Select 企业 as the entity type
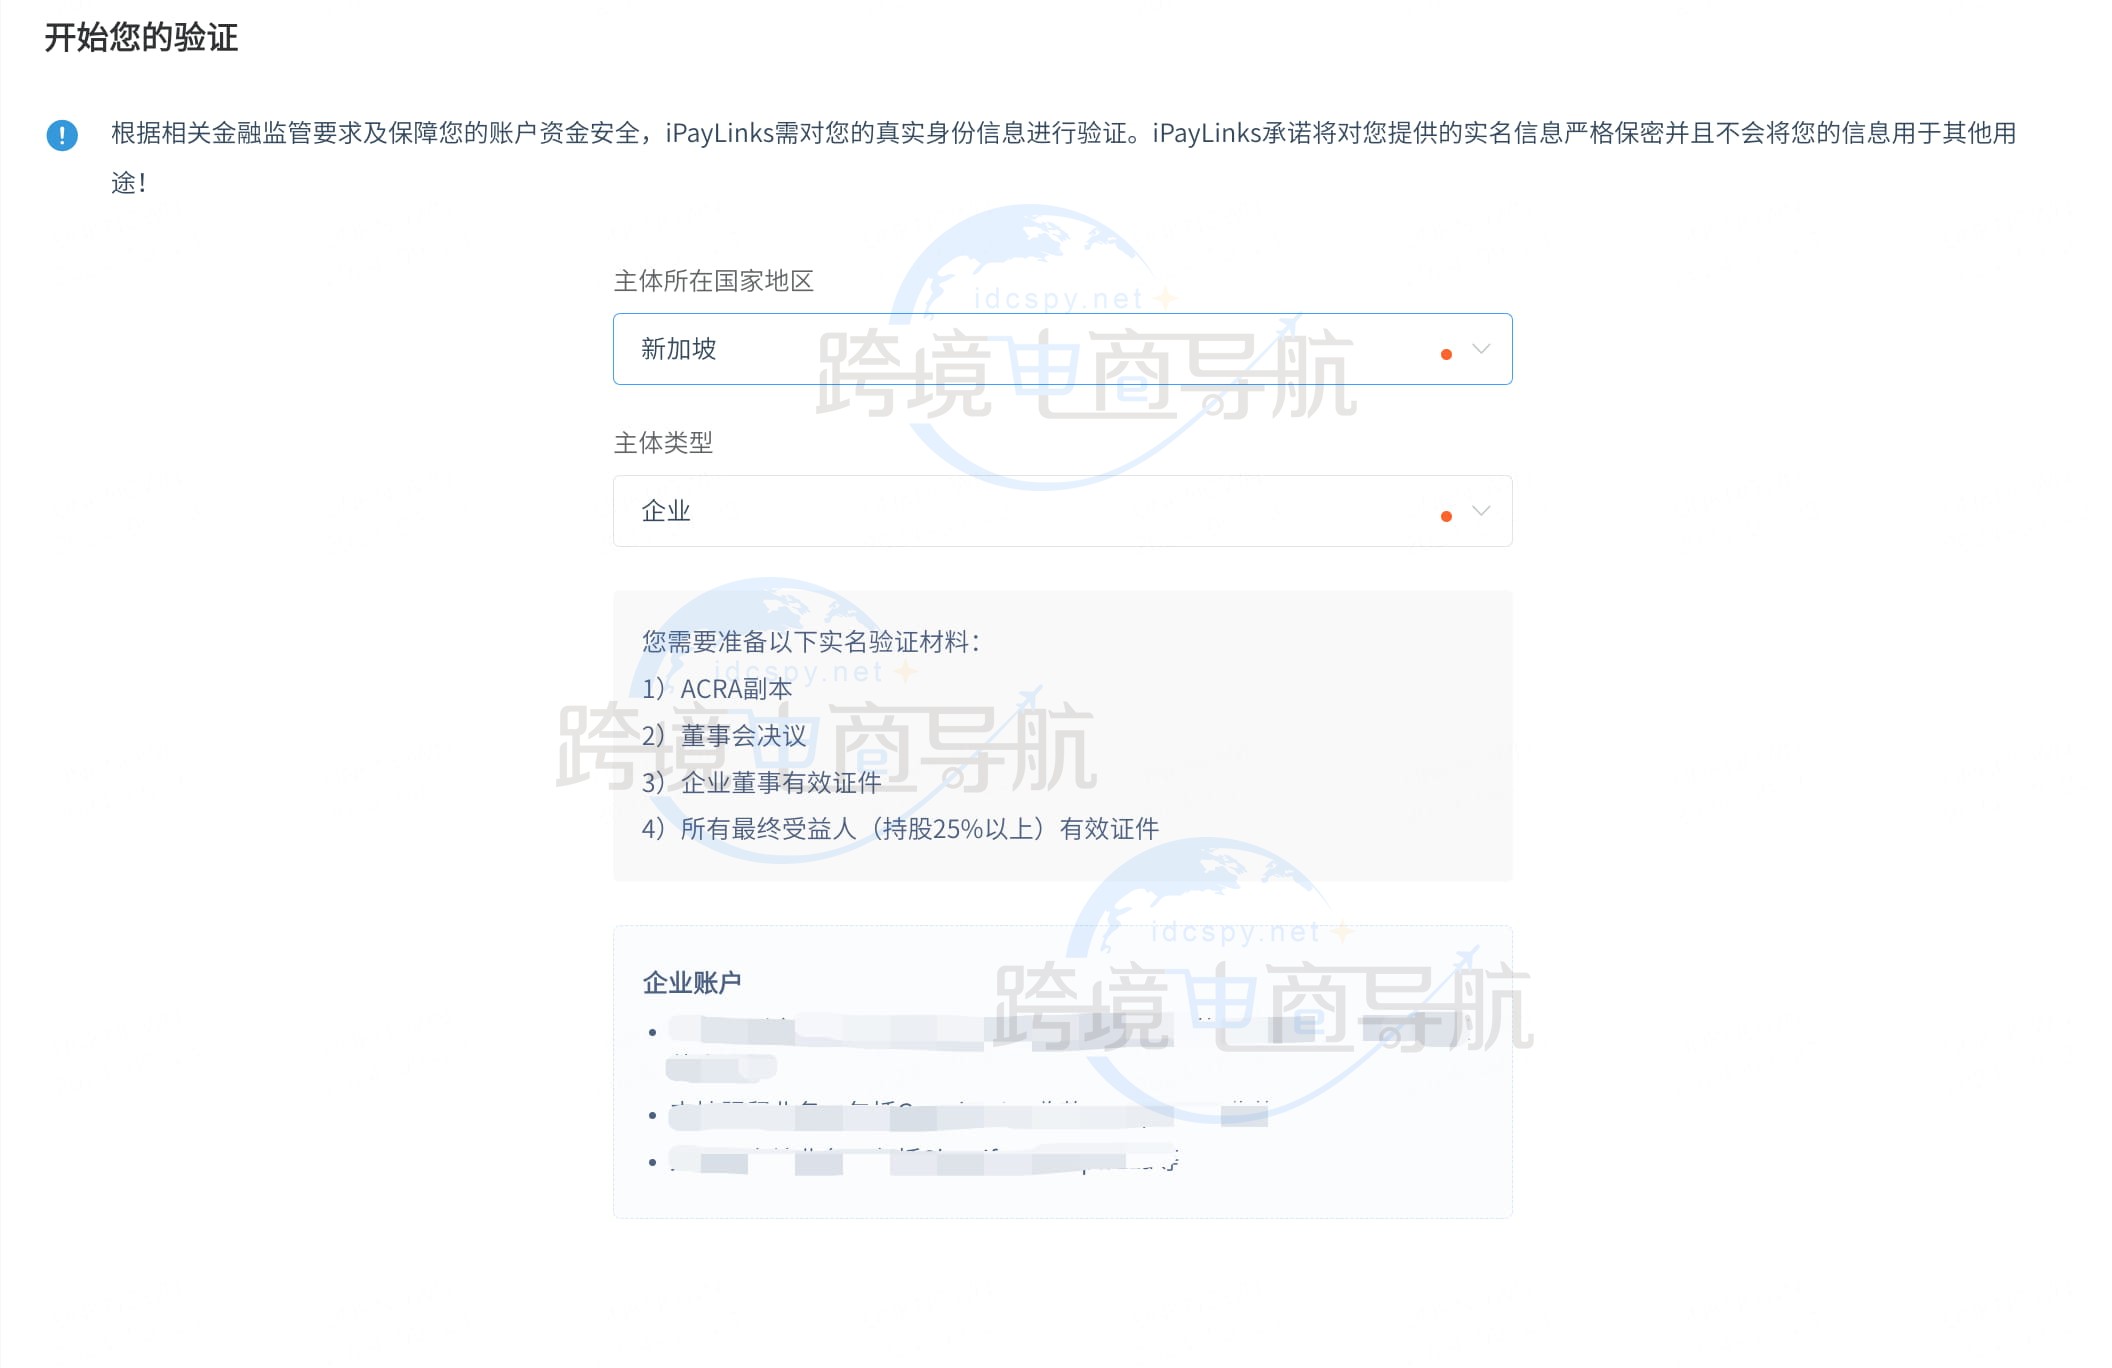The width and height of the screenshot is (2112, 1368). point(665,511)
